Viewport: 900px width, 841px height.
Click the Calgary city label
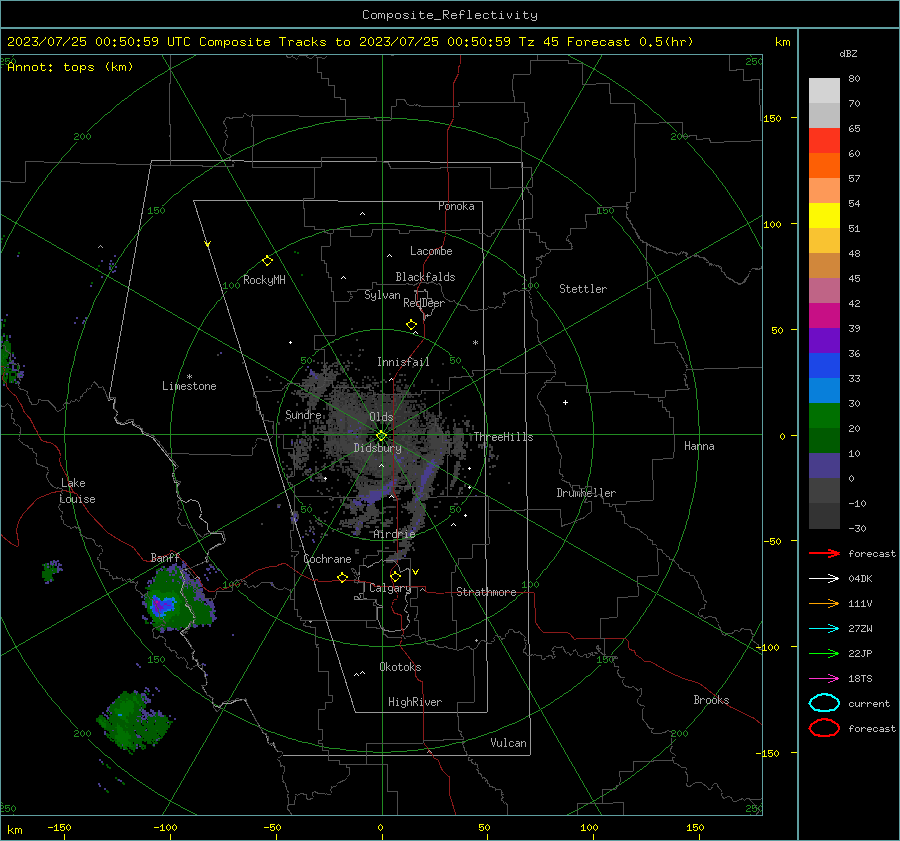click(390, 588)
